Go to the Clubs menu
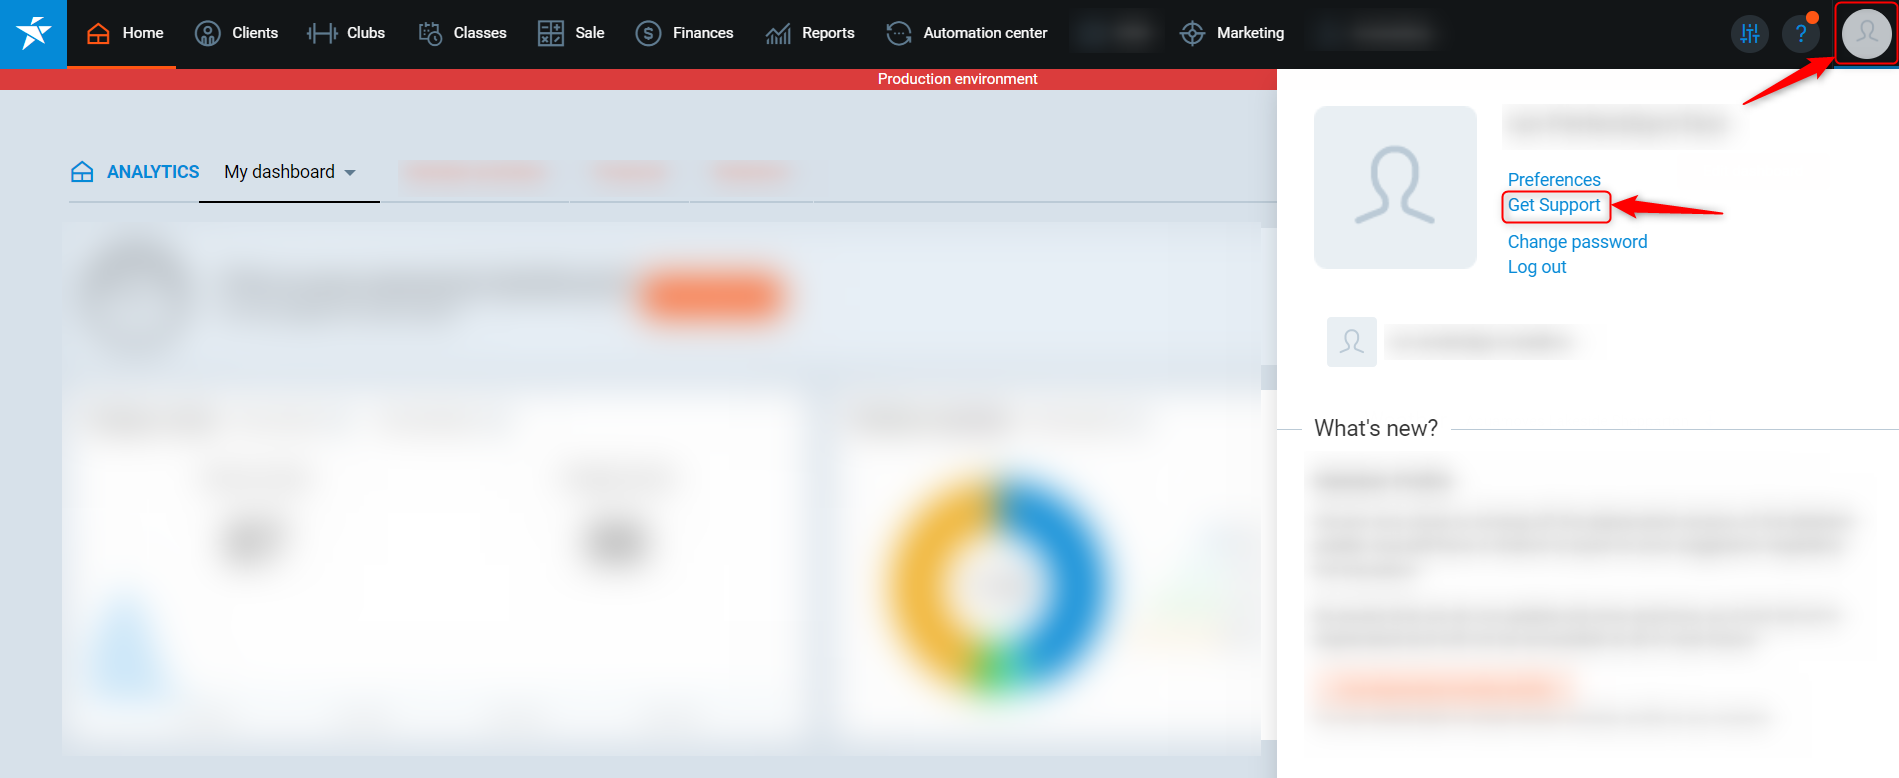This screenshot has width=1899, height=778. click(346, 33)
